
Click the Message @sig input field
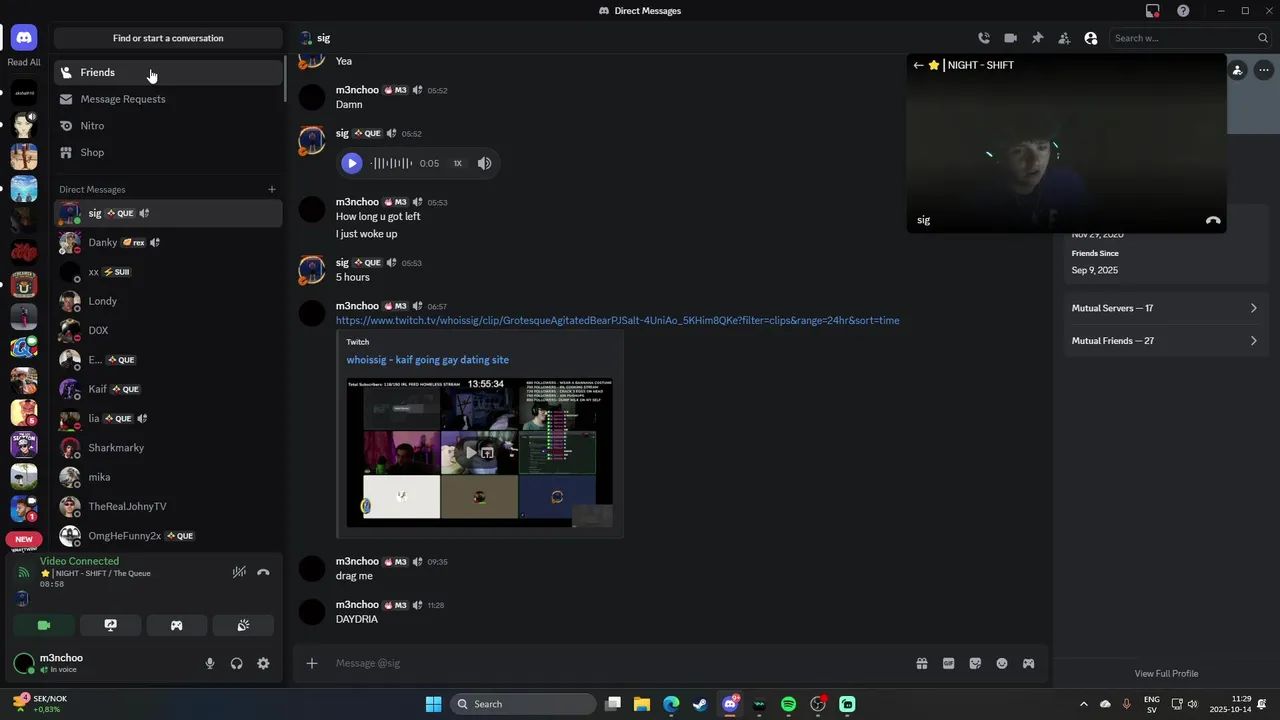618,663
